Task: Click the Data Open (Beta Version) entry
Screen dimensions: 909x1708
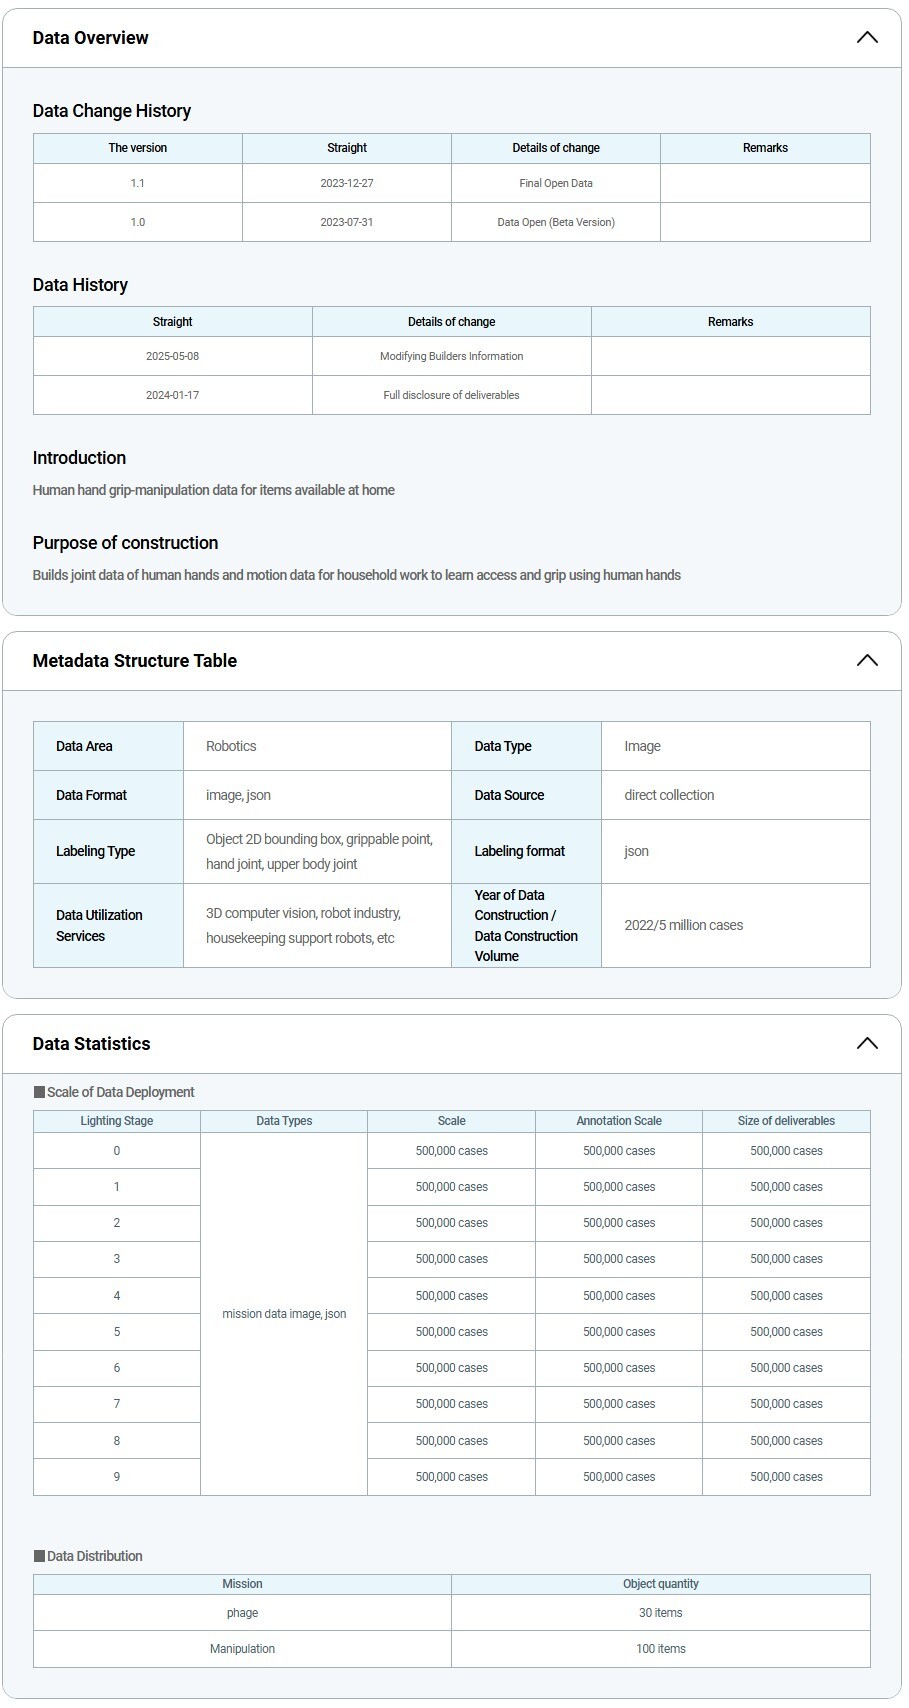Action: coord(555,222)
